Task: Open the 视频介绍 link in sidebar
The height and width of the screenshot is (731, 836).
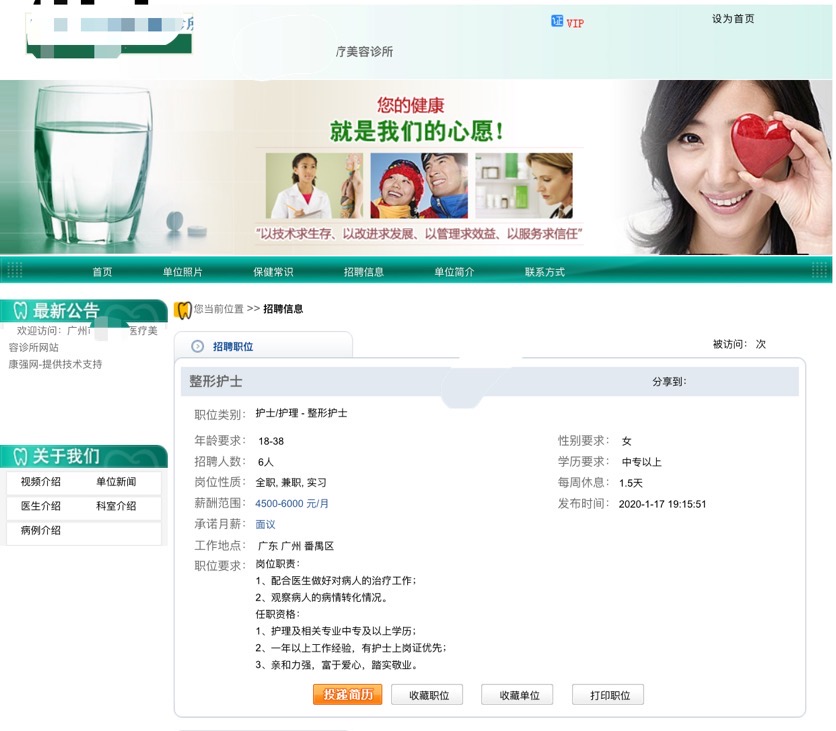Action: coord(41,482)
